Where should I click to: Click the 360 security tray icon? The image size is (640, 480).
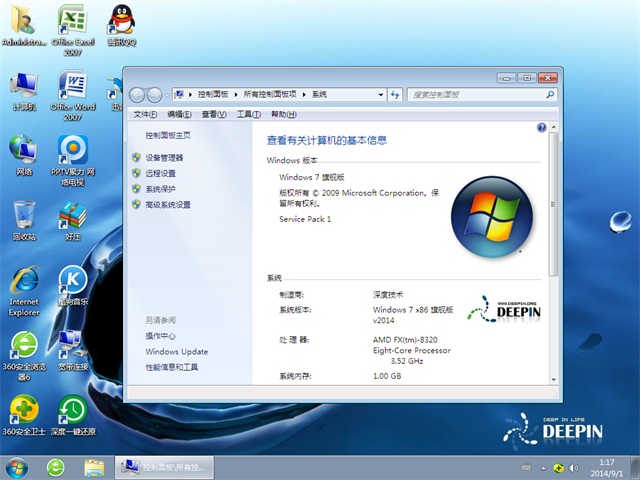(x=558, y=468)
